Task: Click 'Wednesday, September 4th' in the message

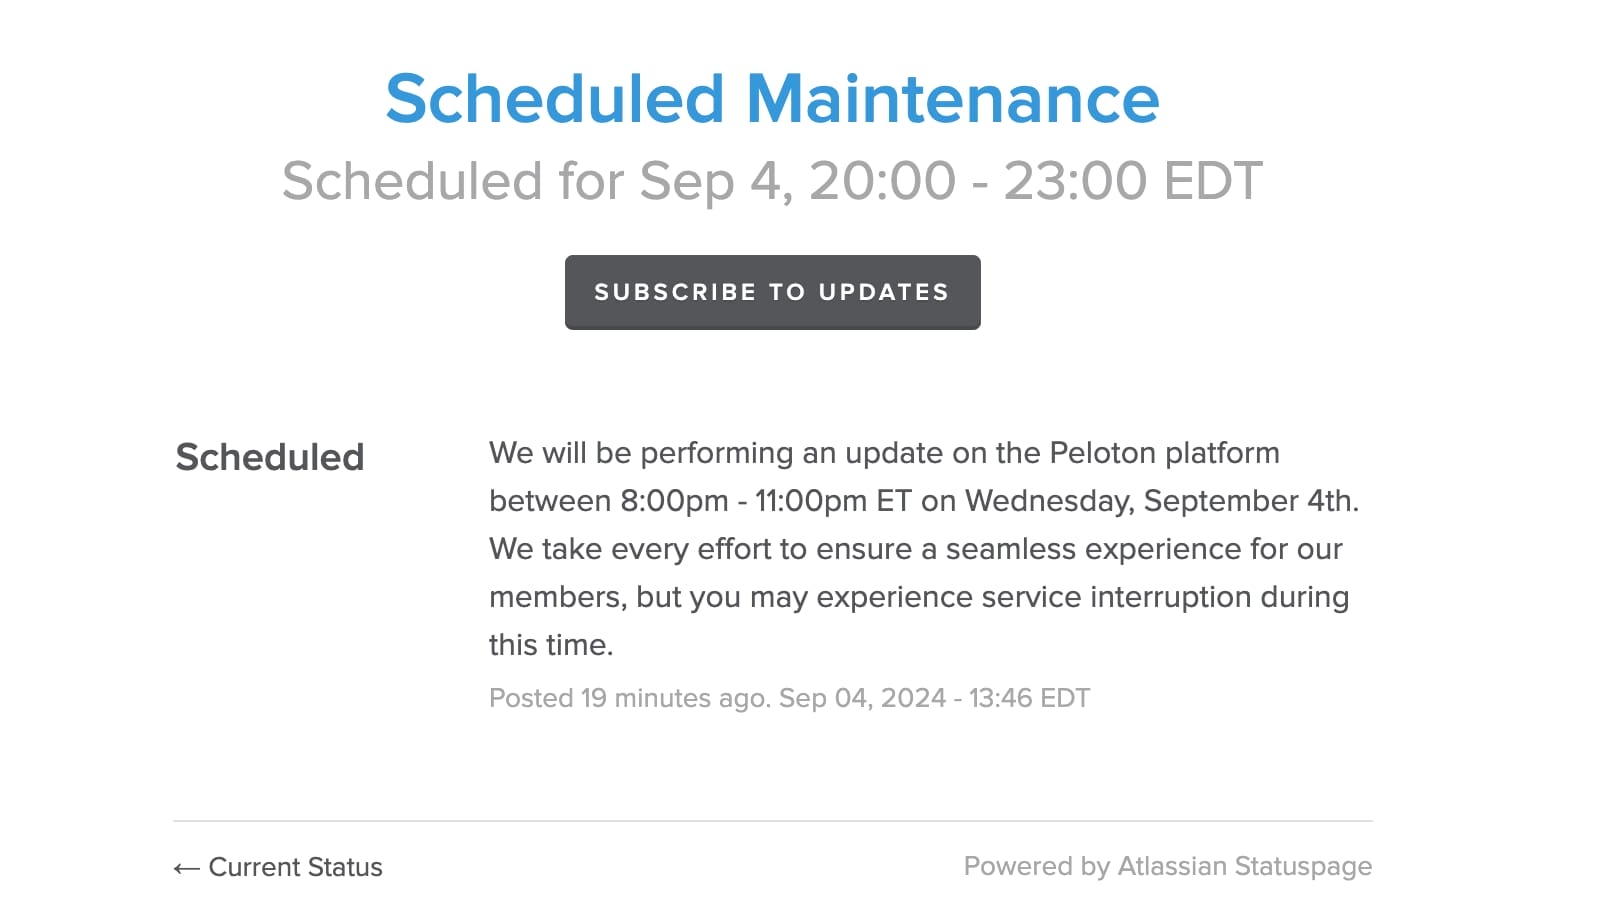Action: (x=1161, y=501)
